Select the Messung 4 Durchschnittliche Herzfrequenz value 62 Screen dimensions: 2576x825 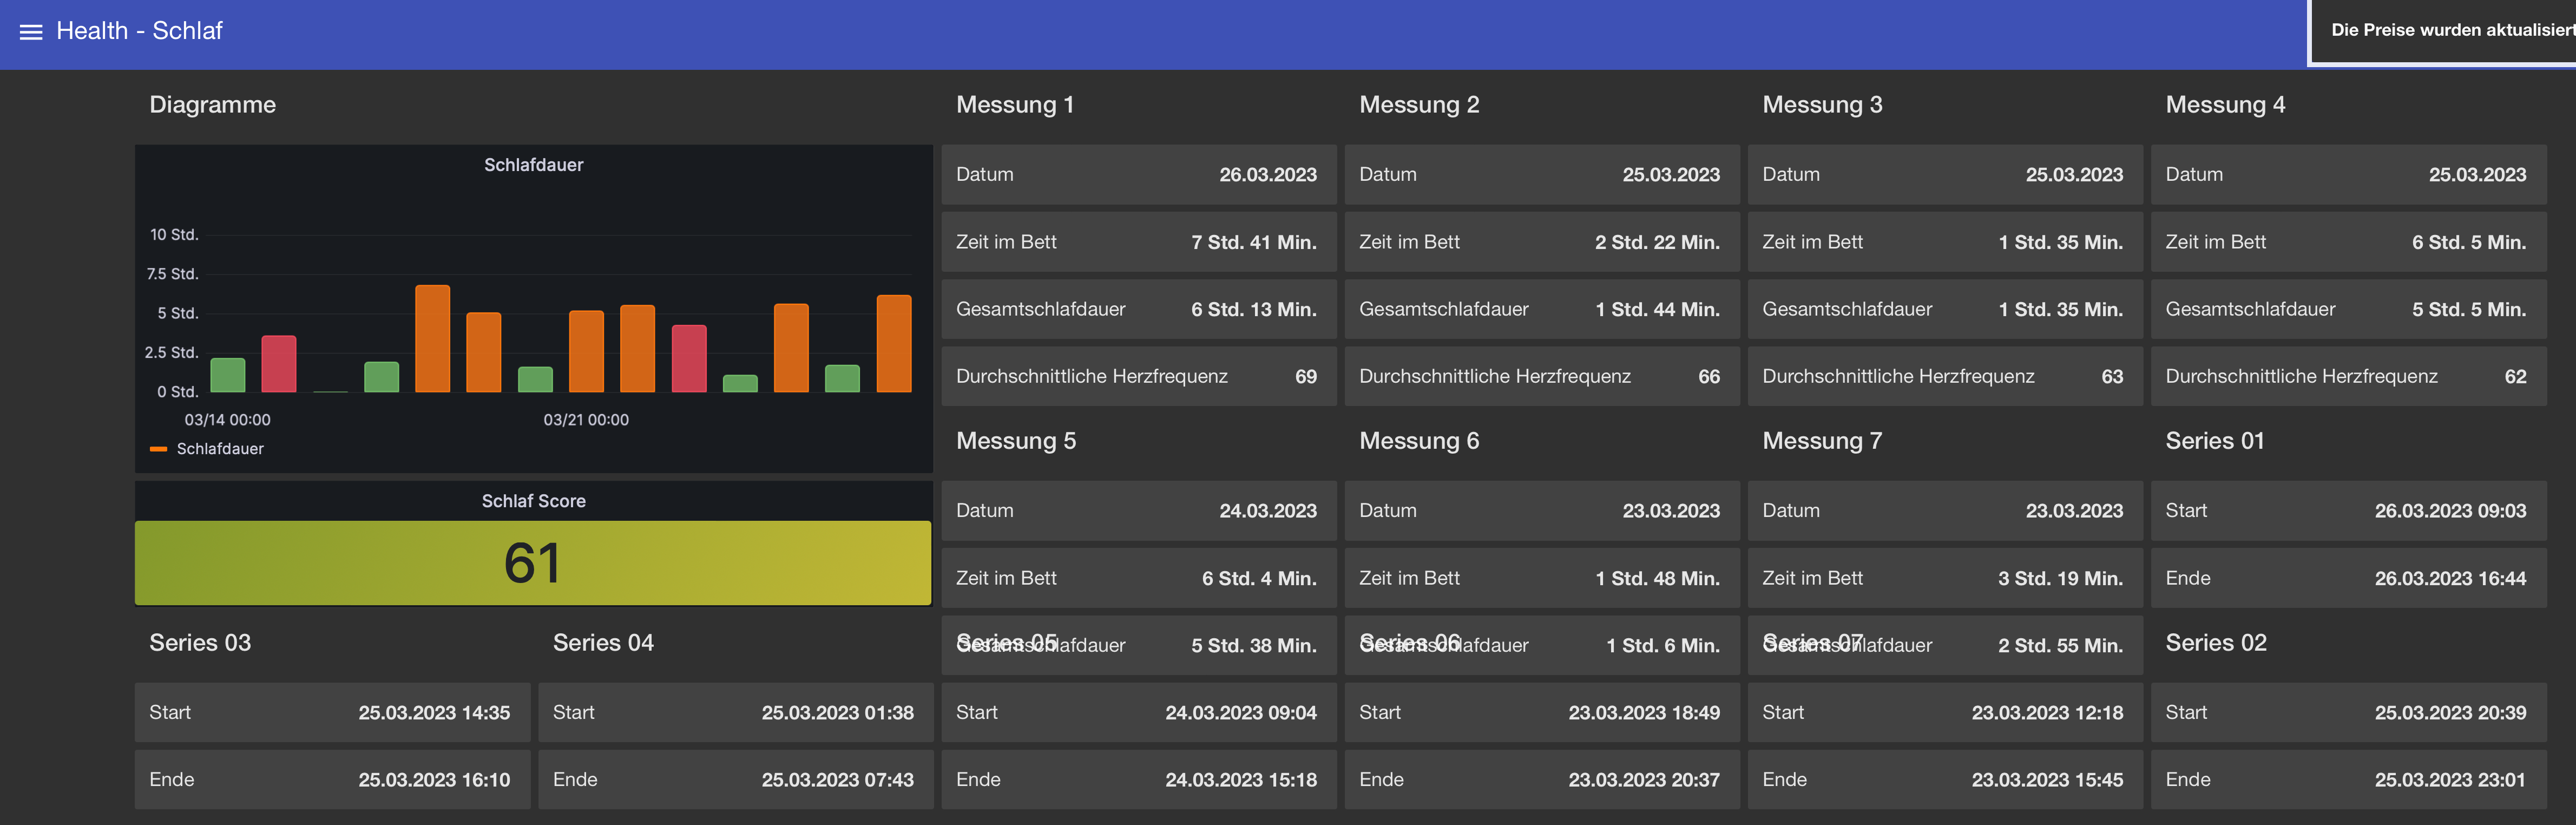coord(2514,377)
